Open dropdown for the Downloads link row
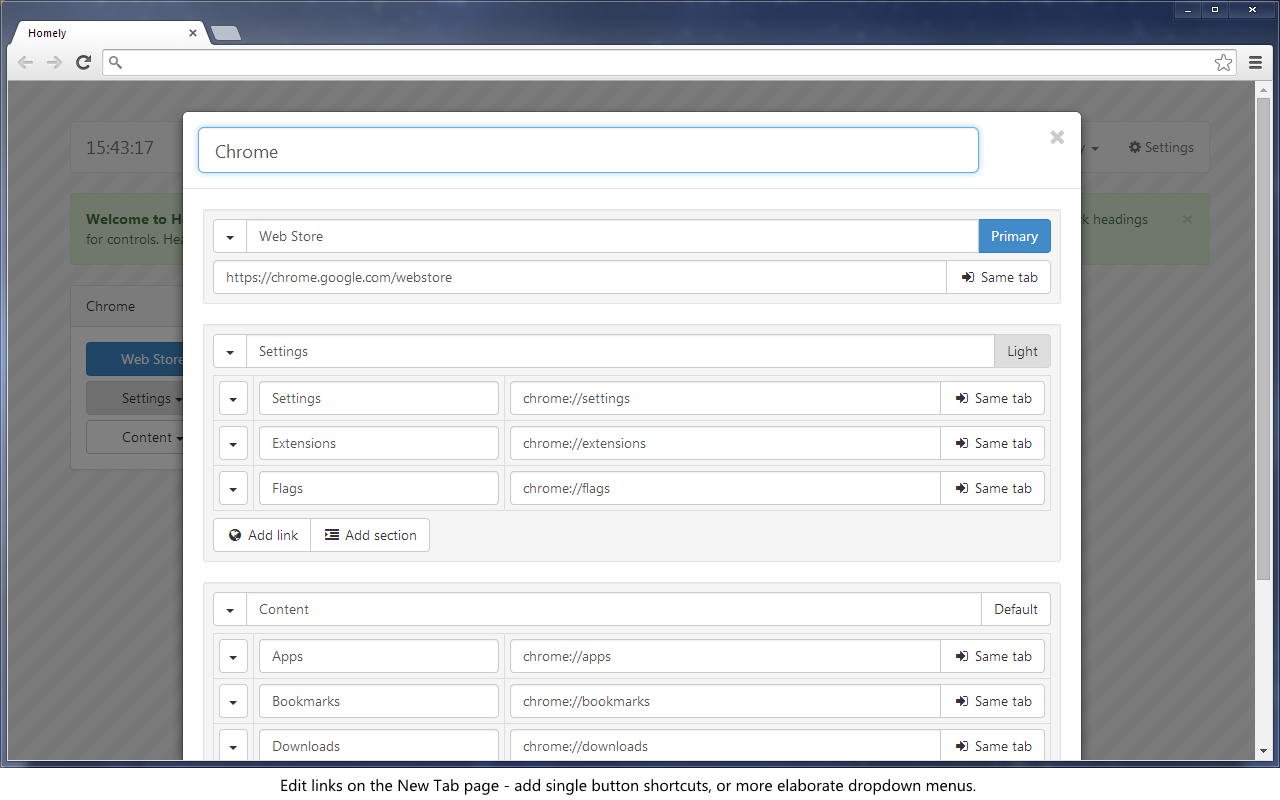The image size is (1280, 800). pyautogui.click(x=233, y=746)
